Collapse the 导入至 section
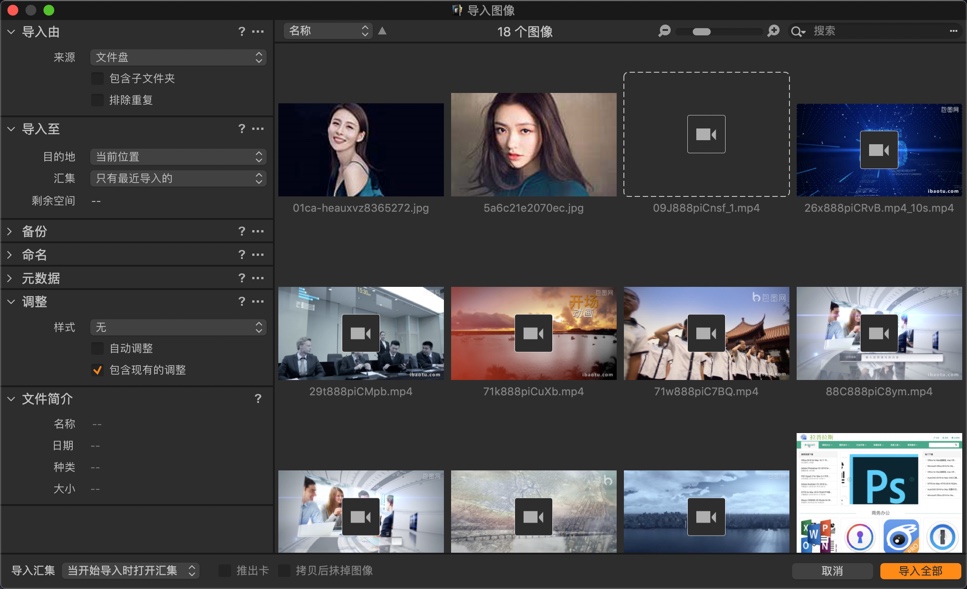 click(x=10, y=128)
